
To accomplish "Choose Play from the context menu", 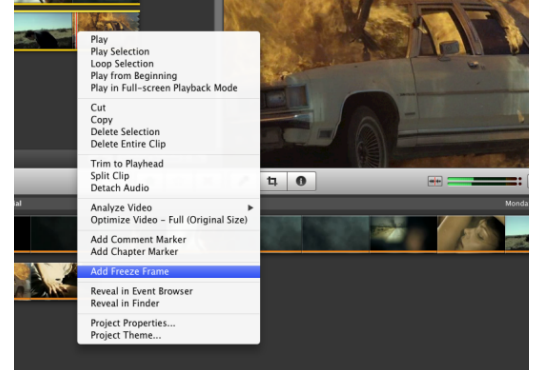I will (x=168, y=39).
